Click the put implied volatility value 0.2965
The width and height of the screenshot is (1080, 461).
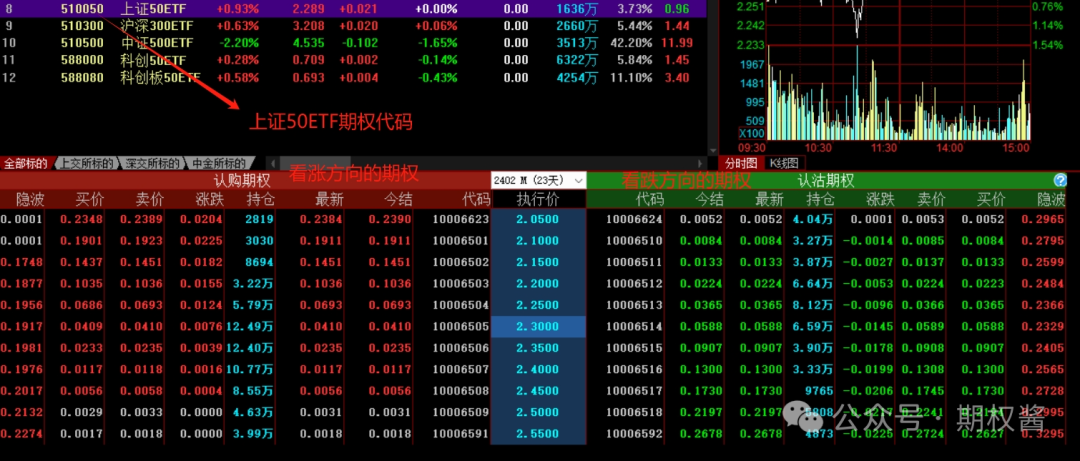pos(1043,220)
